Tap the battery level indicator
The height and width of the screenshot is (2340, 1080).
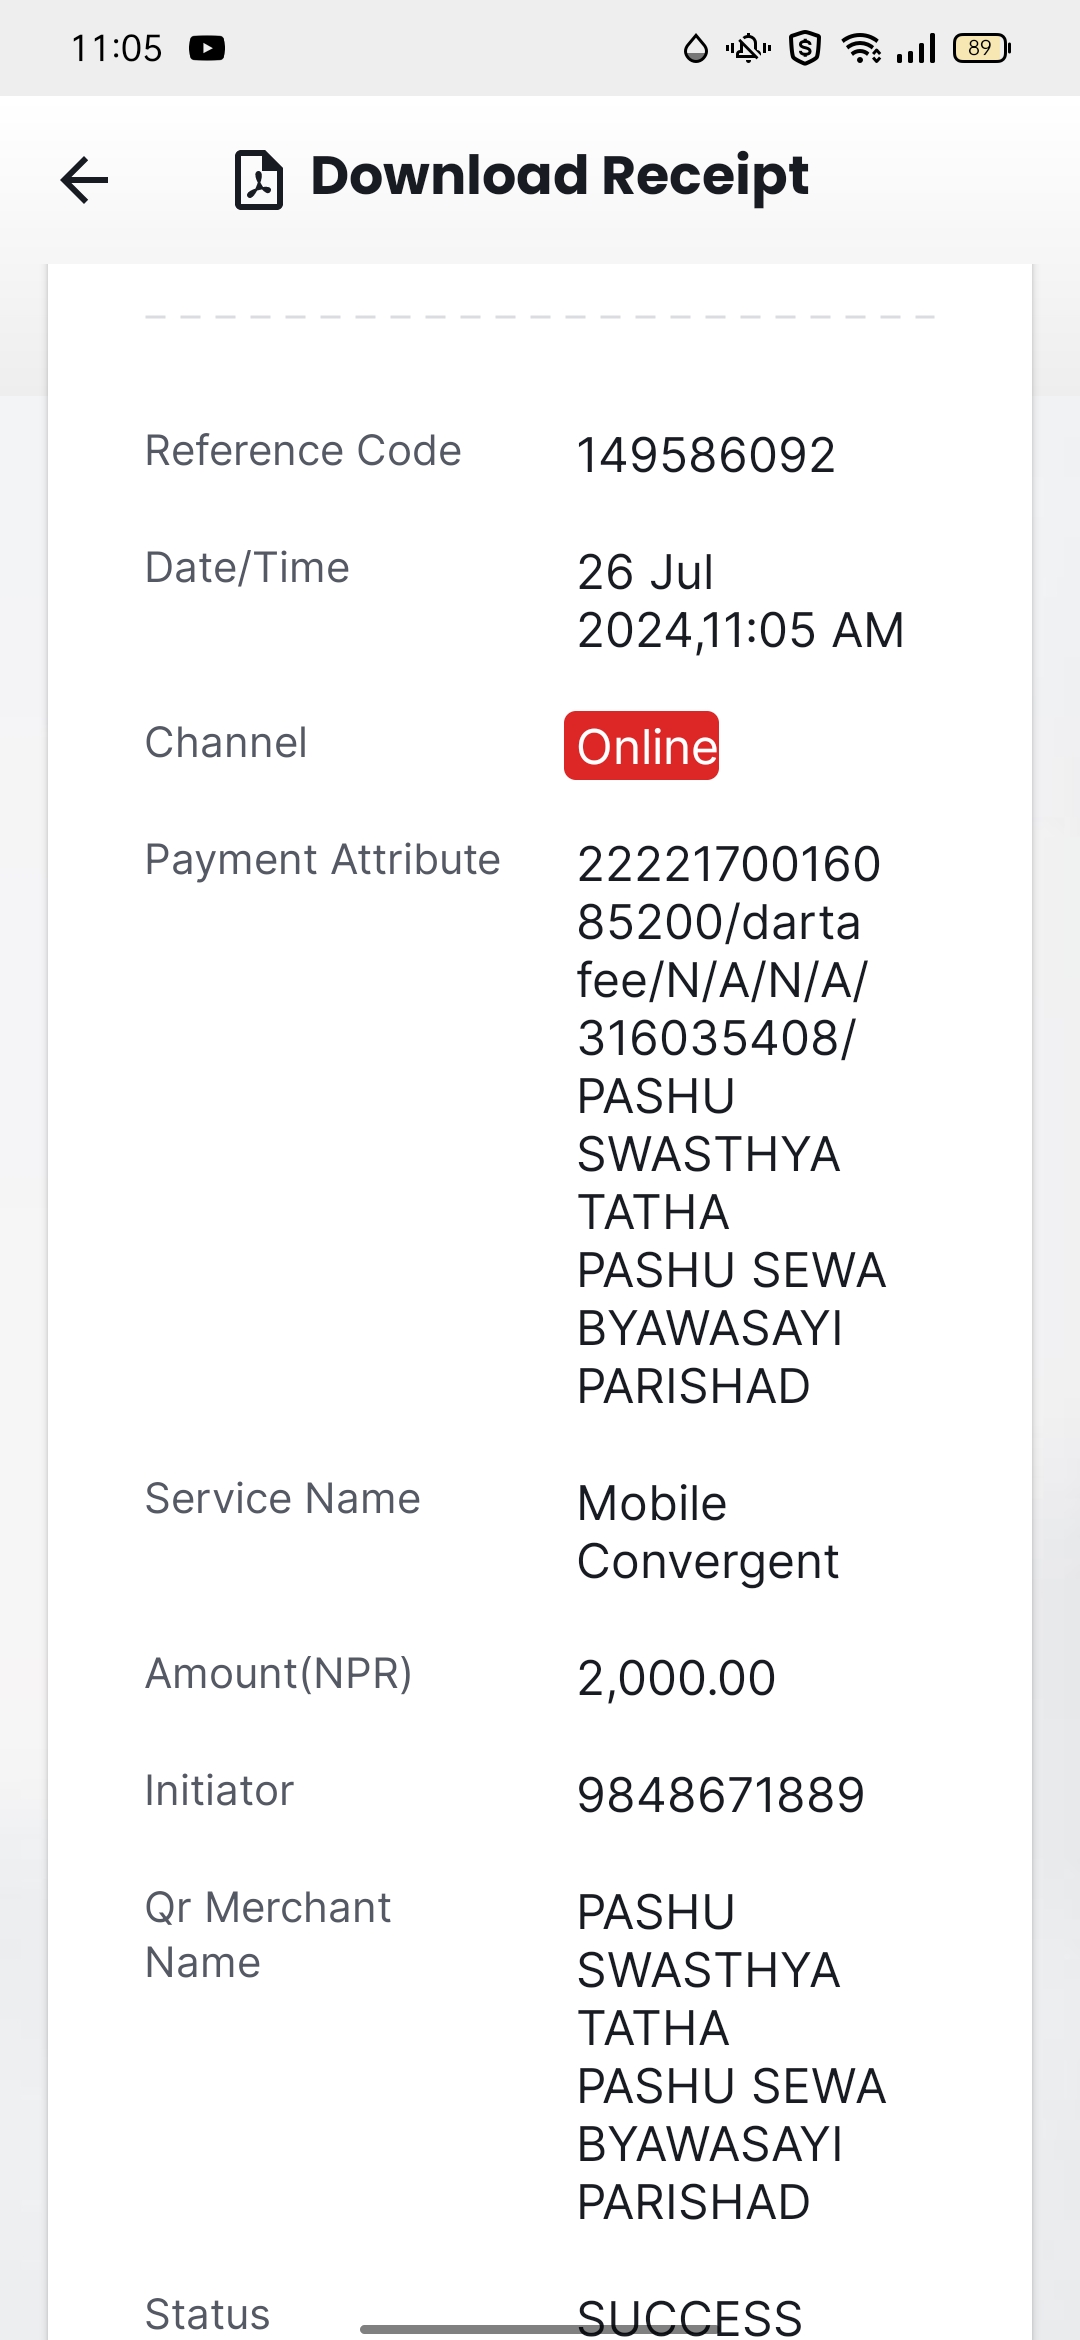(982, 48)
